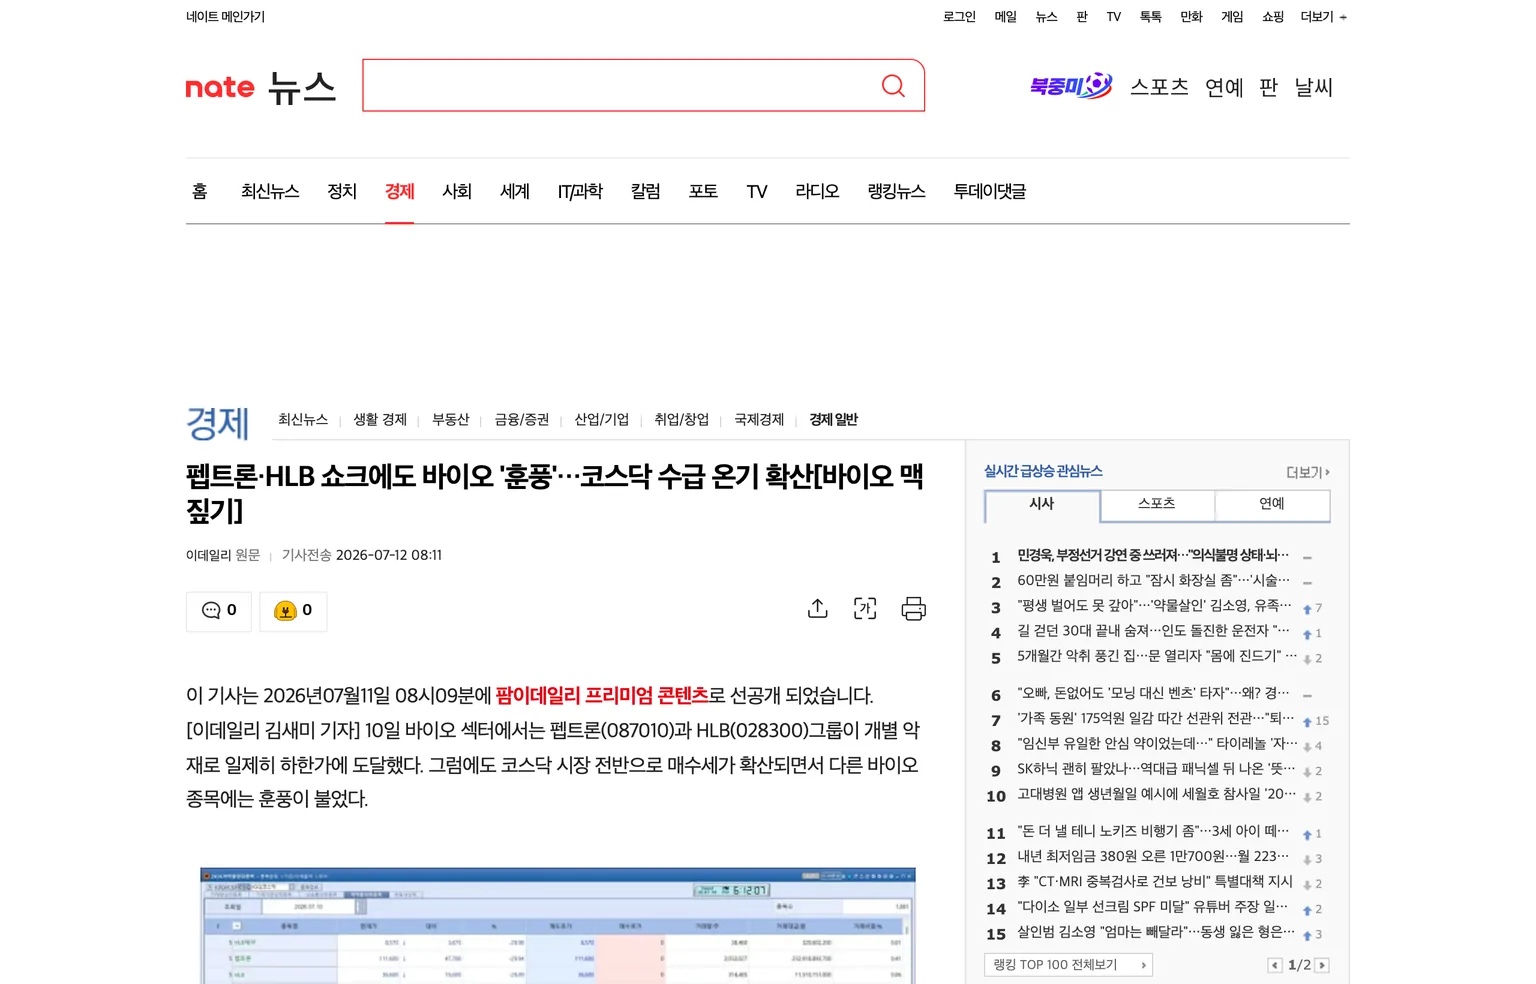
Task: Select the 시사 ranking tab
Action: click(1042, 504)
